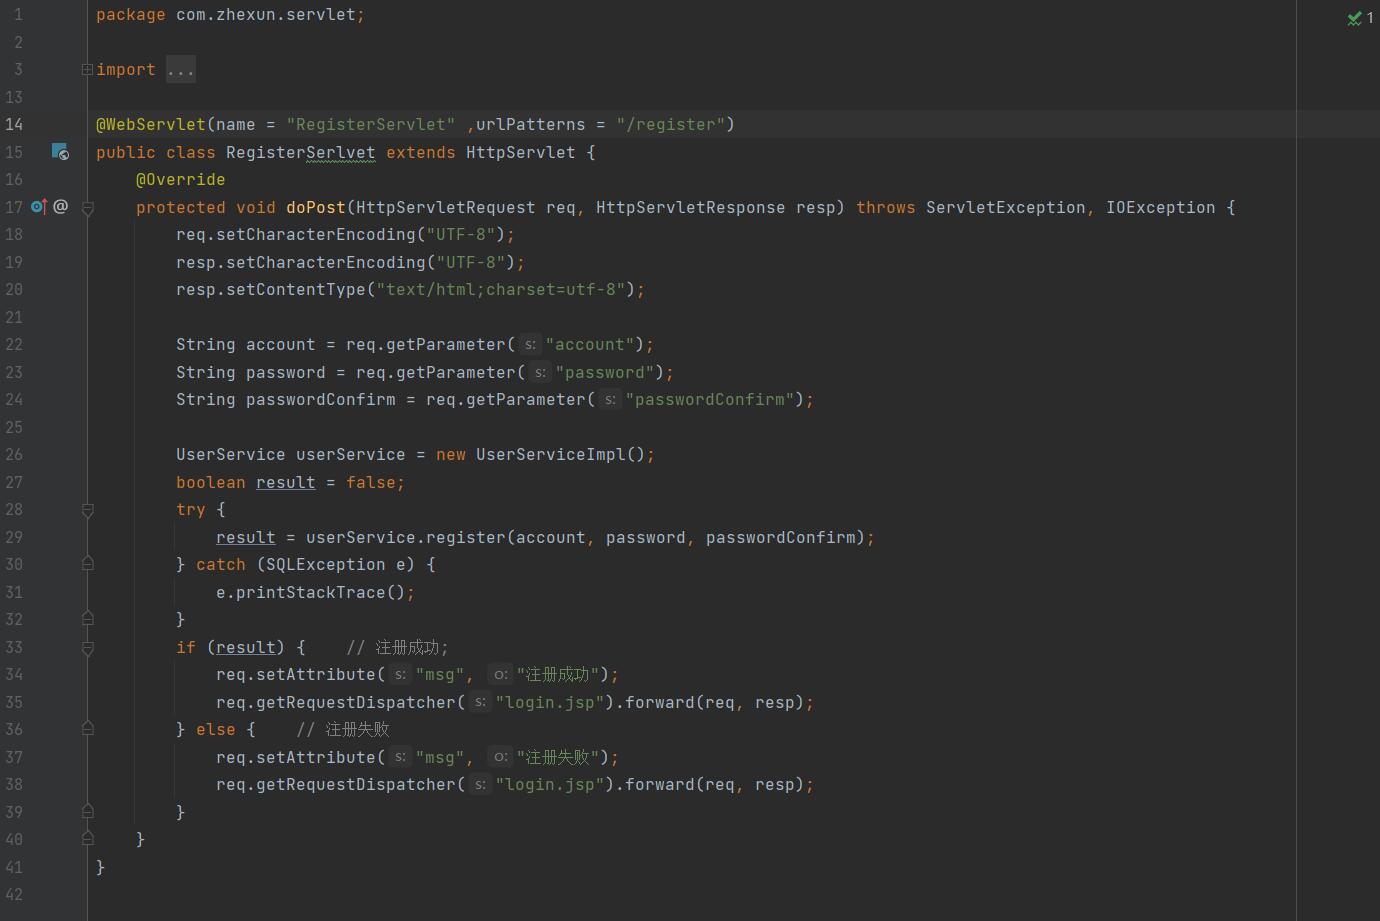Click the "RegisterServlet" name string

coord(371,125)
